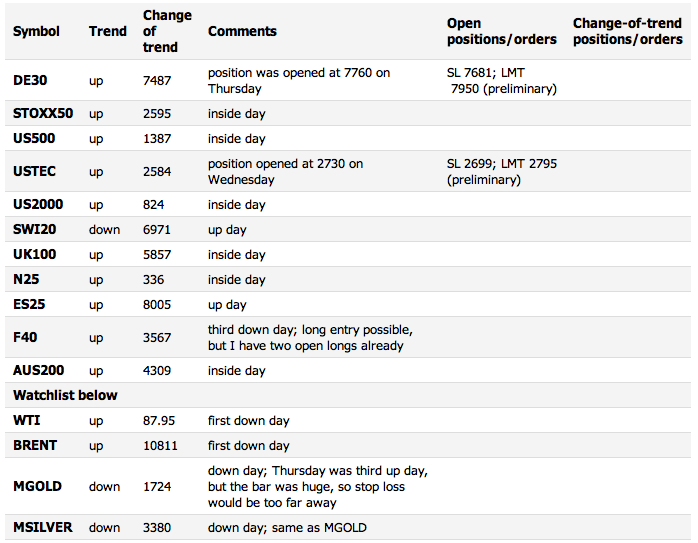698x543 pixels.
Task: Click the Change of trend header
Action: click(167, 31)
